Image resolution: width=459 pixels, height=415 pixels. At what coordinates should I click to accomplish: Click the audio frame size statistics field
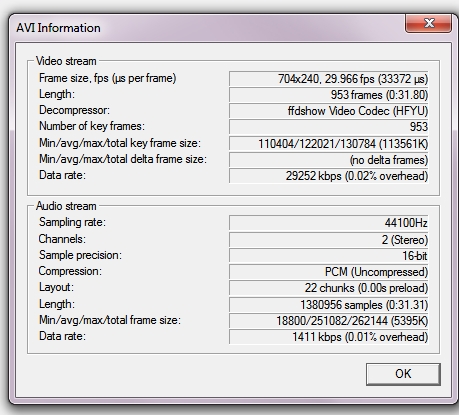point(329,321)
